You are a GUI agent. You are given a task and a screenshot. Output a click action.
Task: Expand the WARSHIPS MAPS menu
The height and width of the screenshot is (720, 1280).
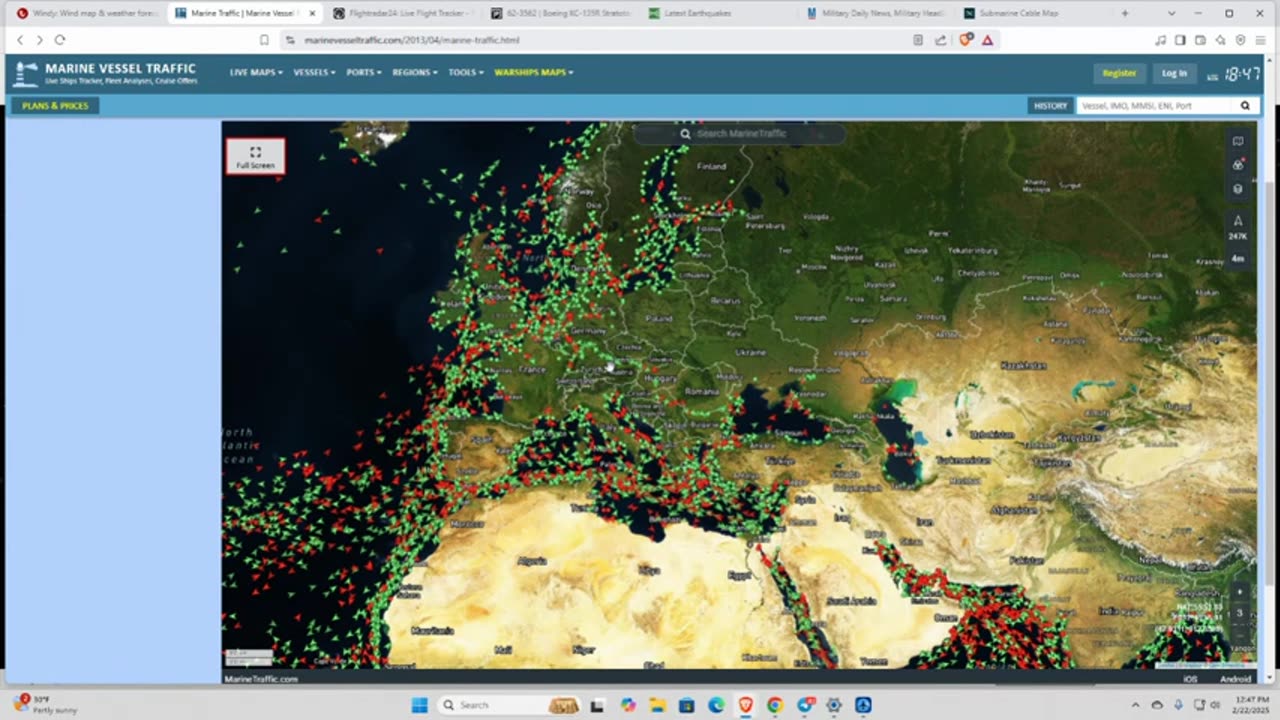[x=533, y=72]
